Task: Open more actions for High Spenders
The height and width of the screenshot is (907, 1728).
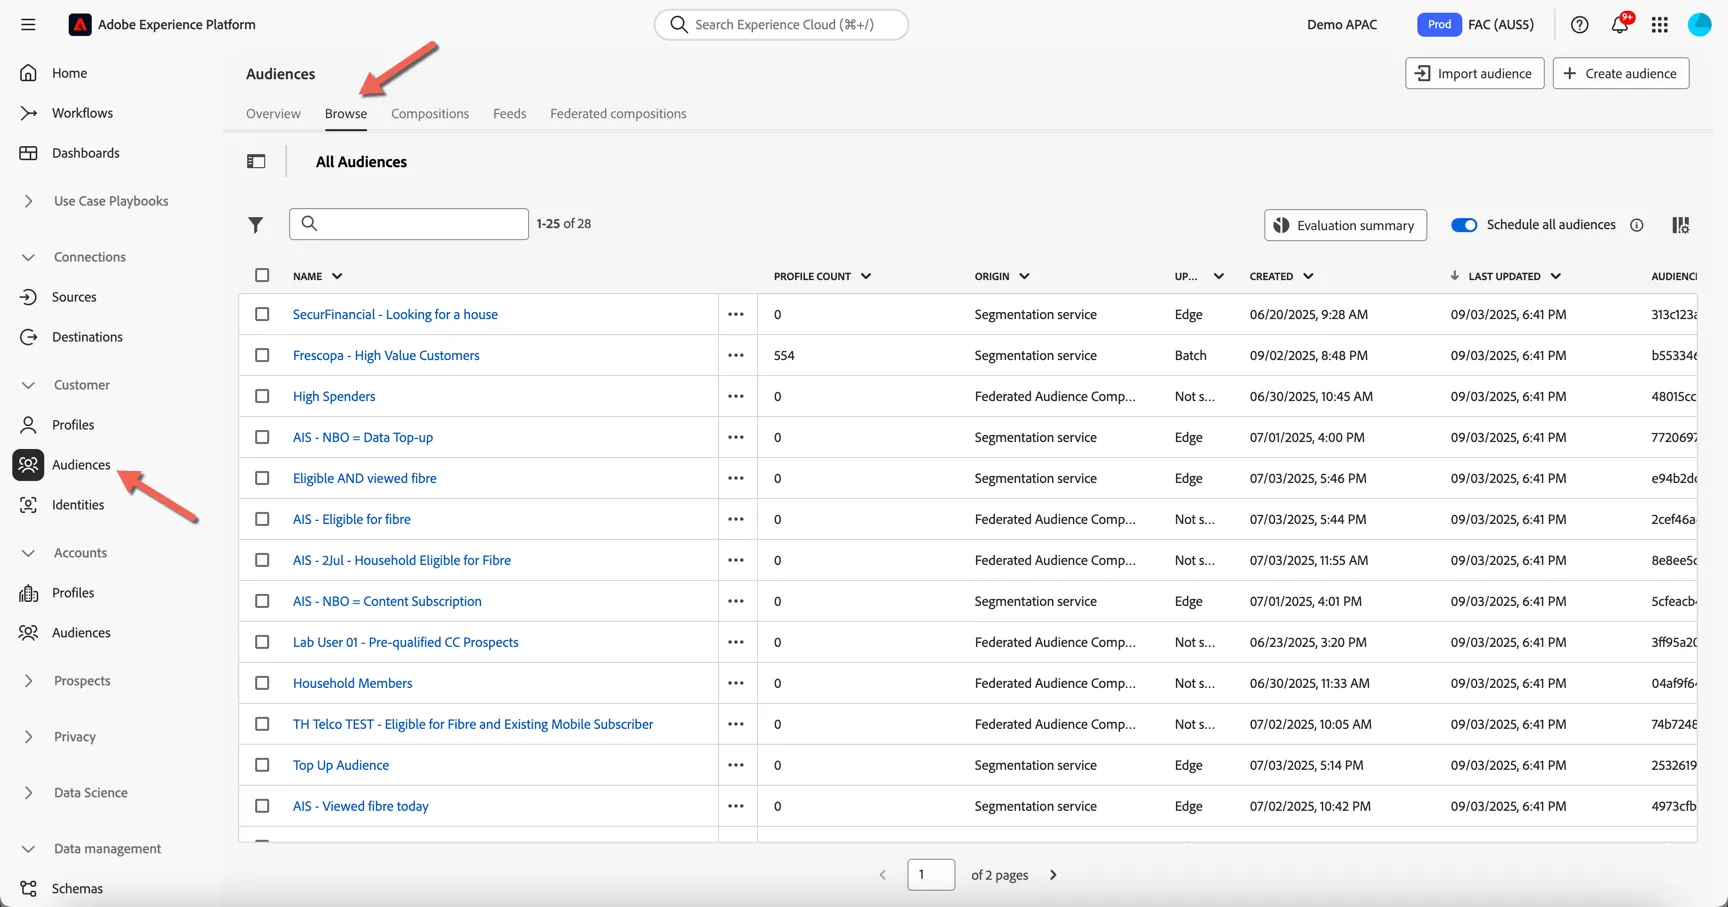Action: pyautogui.click(x=736, y=396)
